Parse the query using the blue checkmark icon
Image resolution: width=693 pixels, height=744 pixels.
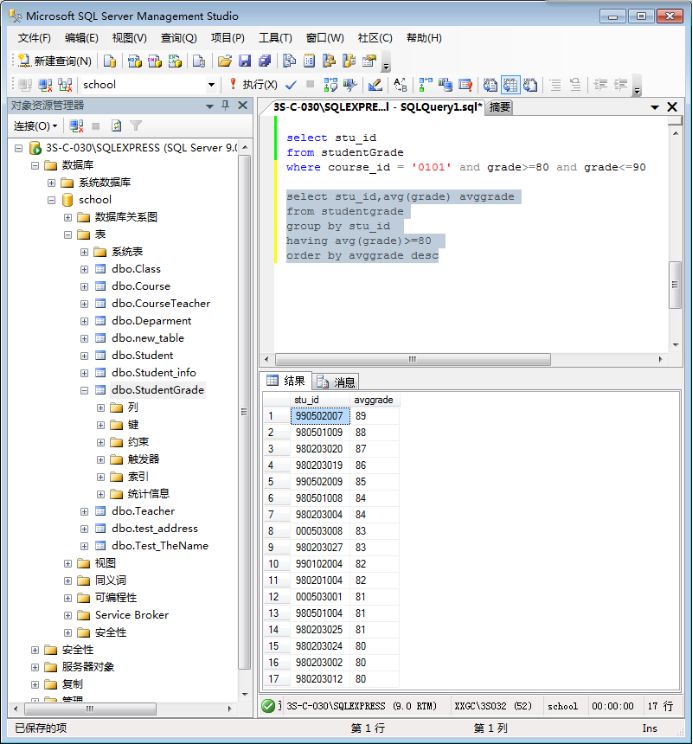291,85
